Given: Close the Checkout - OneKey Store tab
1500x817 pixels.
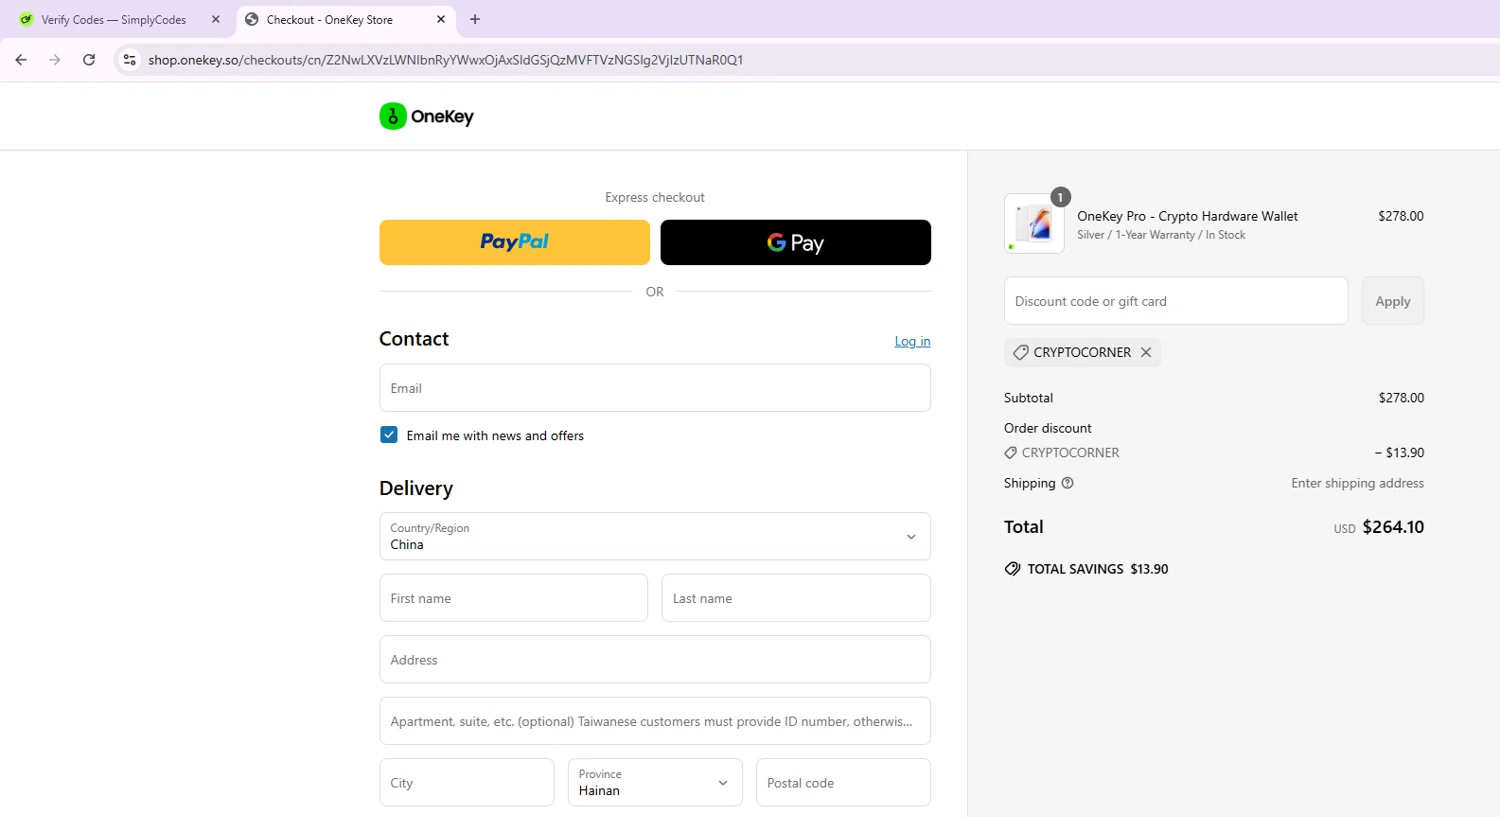Looking at the screenshot, I should pos(441,19).
